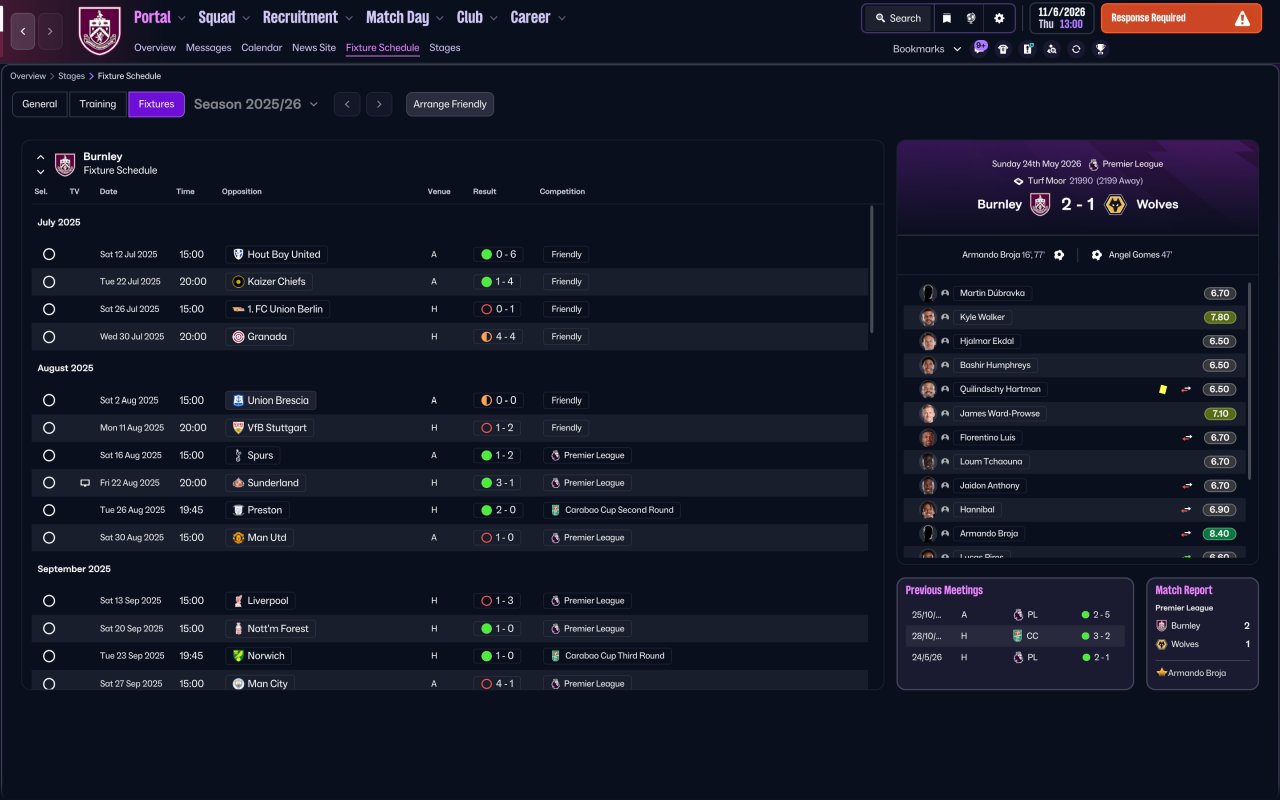This screenshot has width=1280, height=800.
Task: Open the 28/10 CC 3-2 previous meeting row
Action: click(x=1015, y=636)
